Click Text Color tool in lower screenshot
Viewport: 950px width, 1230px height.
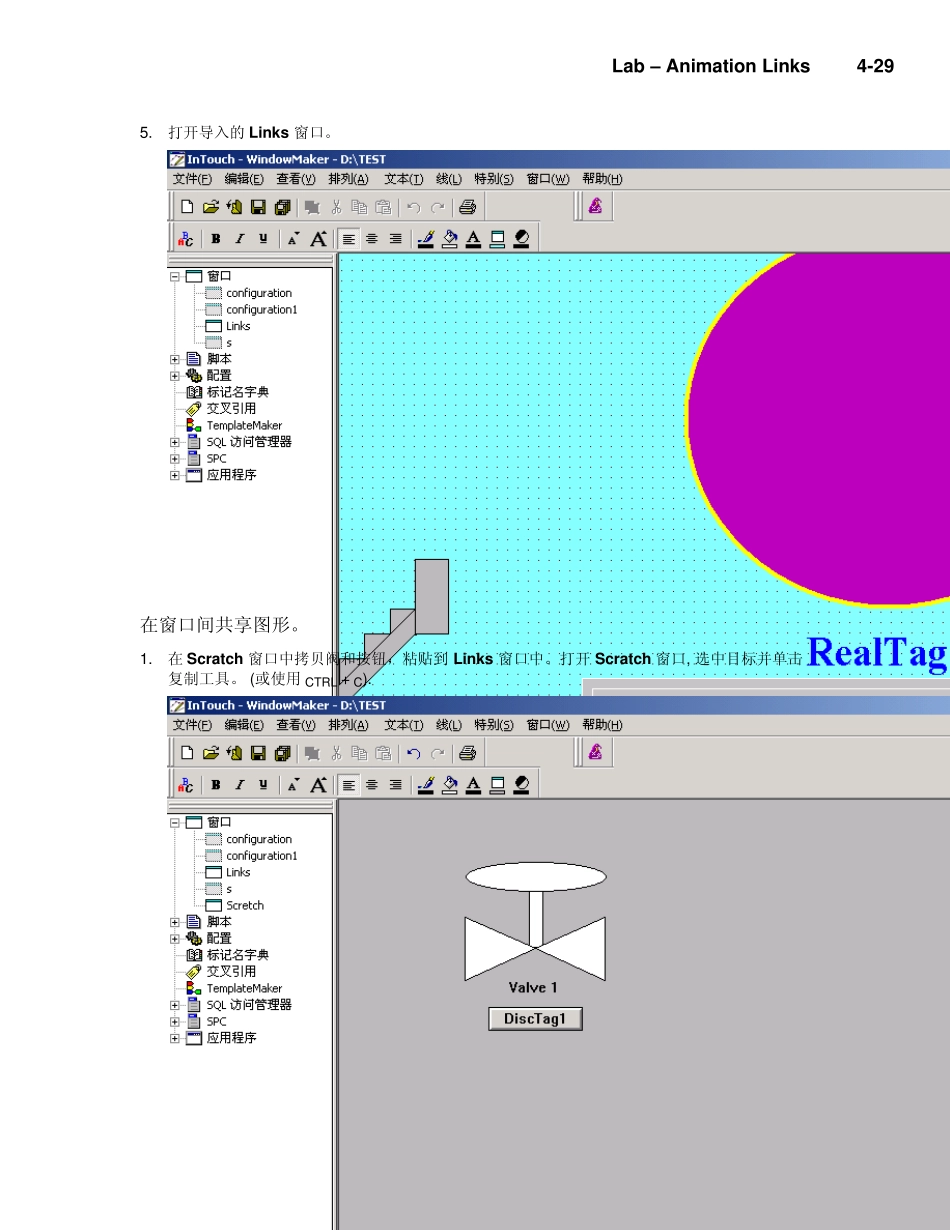click(x=473, y=784)
